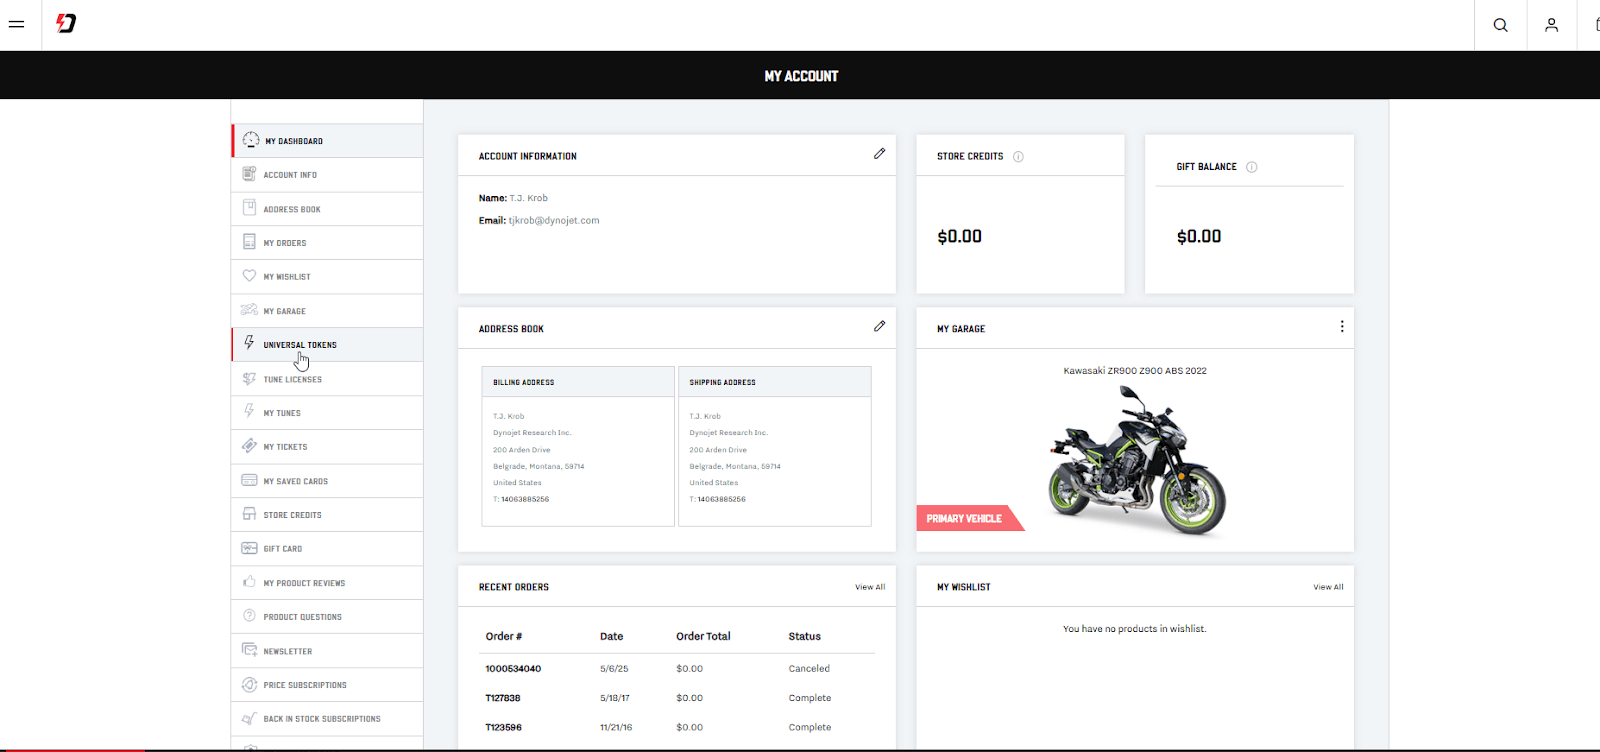Open My Wishlist sidebar link
This screenshot has height=752, width=1600.
(x=327, y=277)
